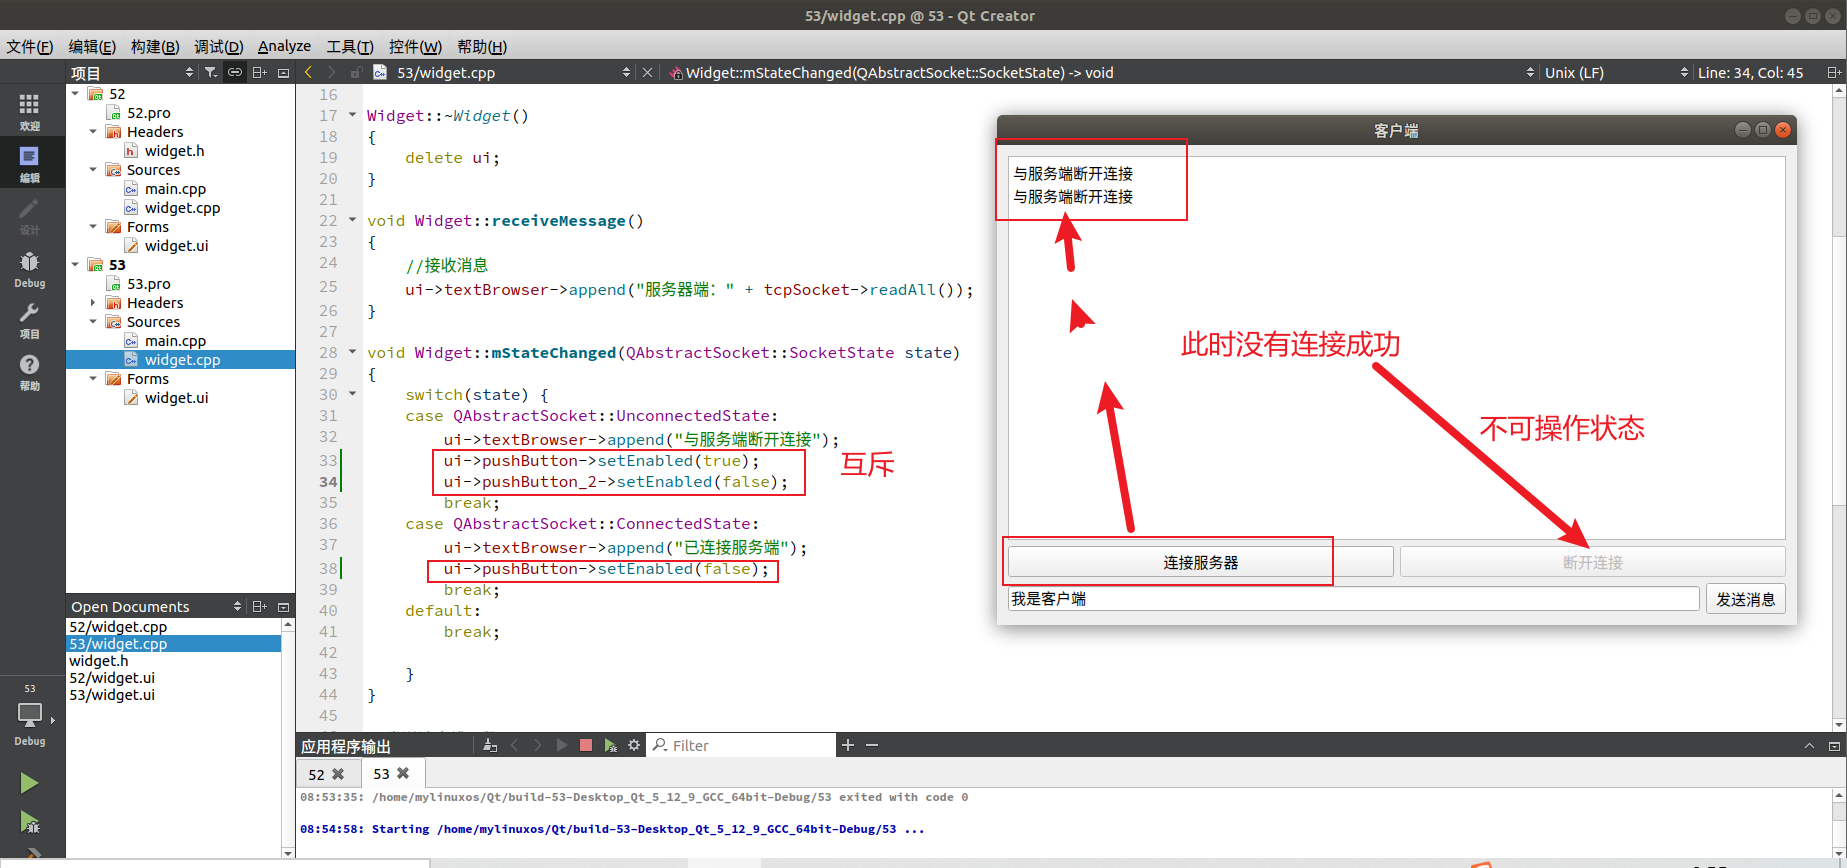Open the Welcome mode (欢迎) in sidebar
The image size is (1847, 868).
29,111
